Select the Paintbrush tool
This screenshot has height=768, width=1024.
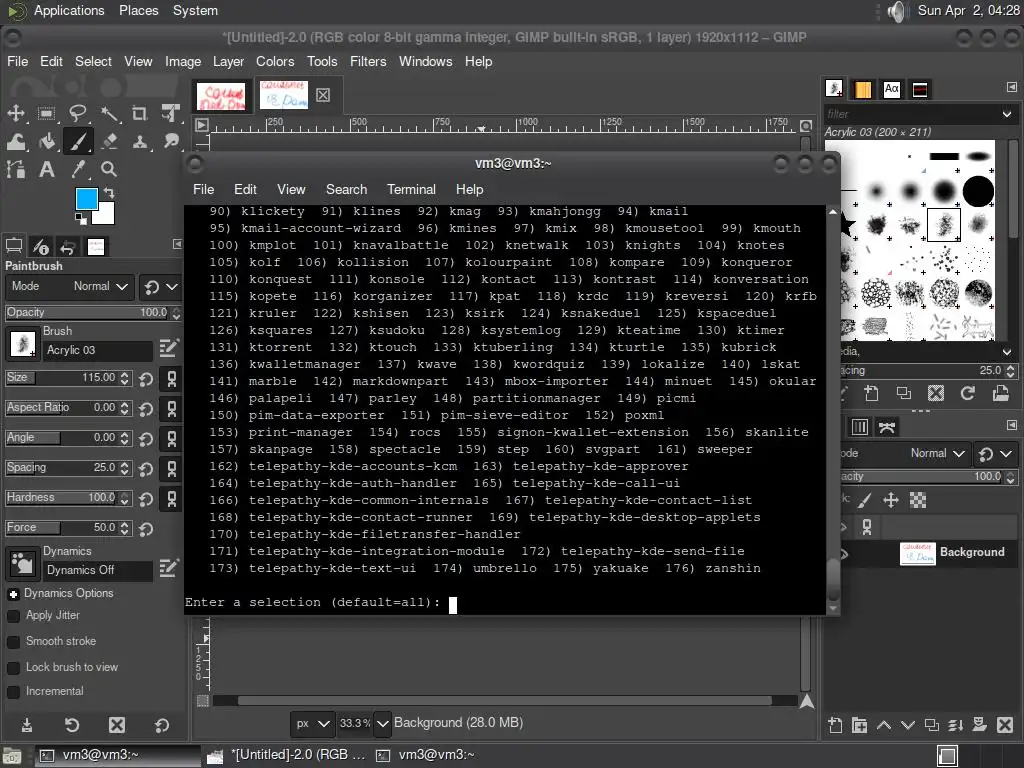pyautogui.click(x=78, y=141)
